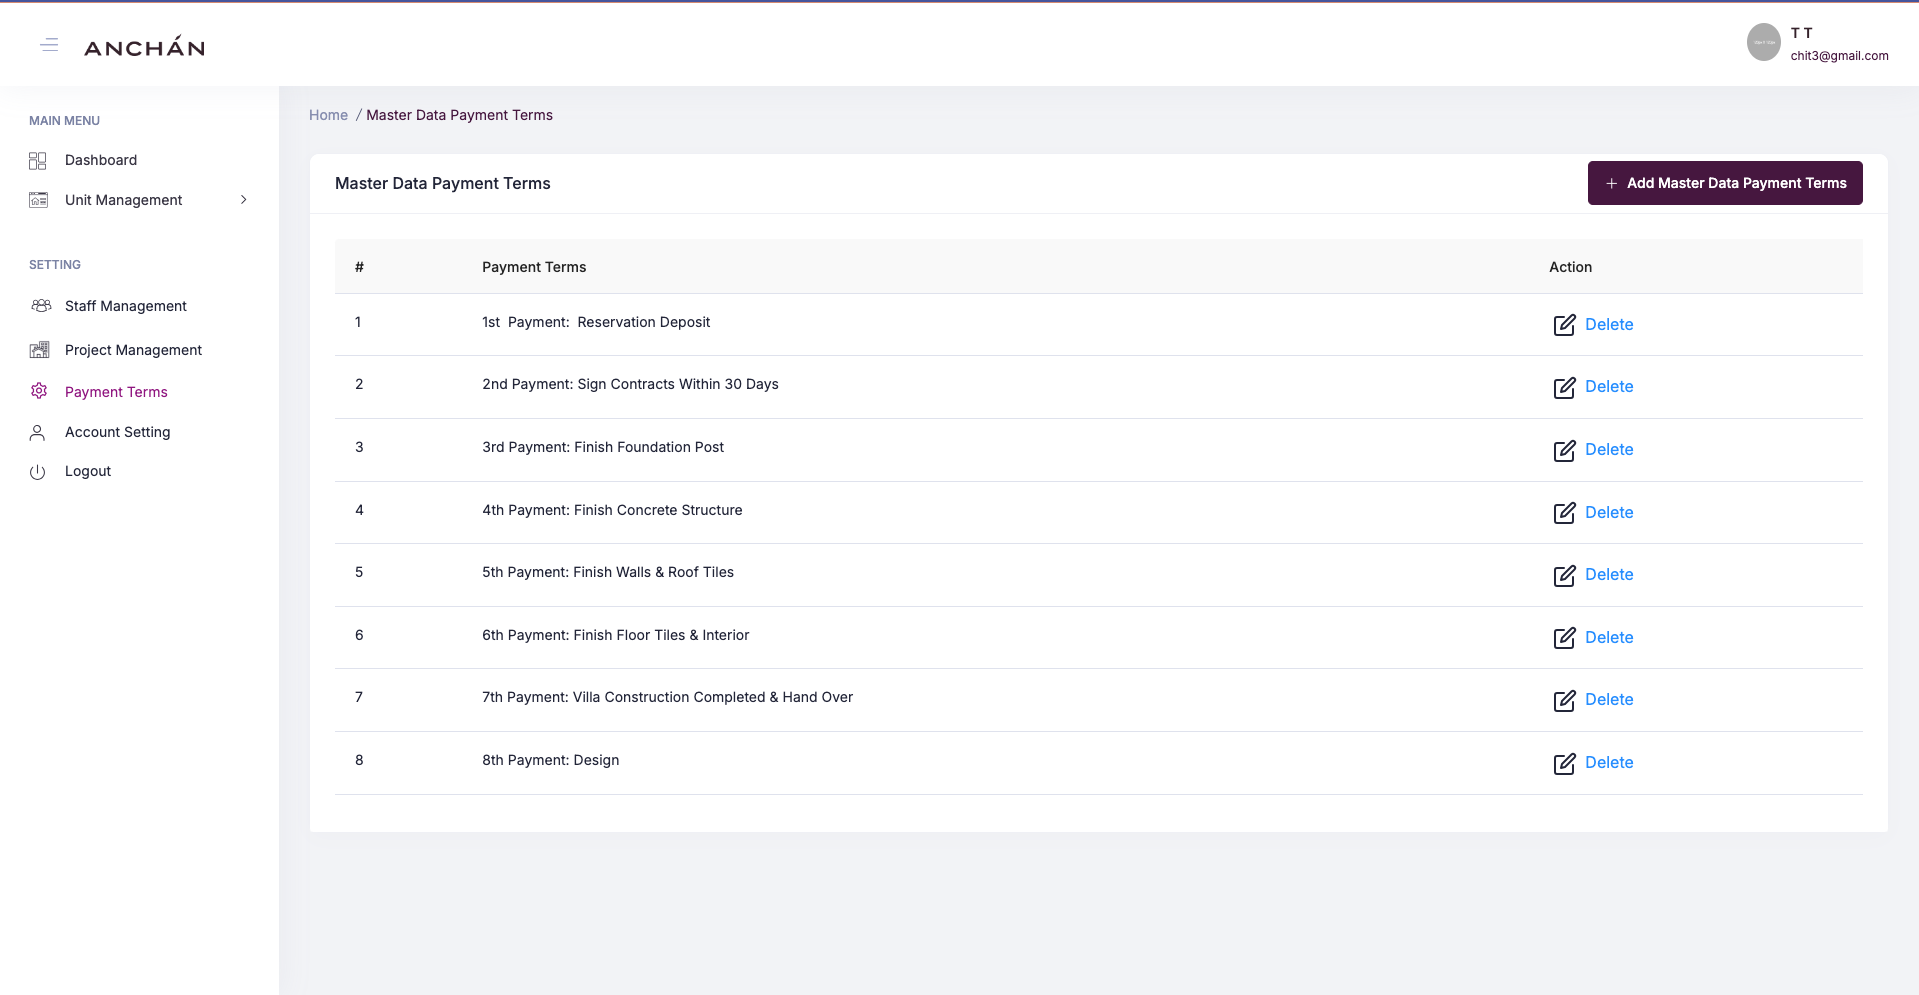Edit the 1st Payment Reservation Deposit row
Image resolution: width=1919 pixels, height=995 pixels.
(1564, 325)
